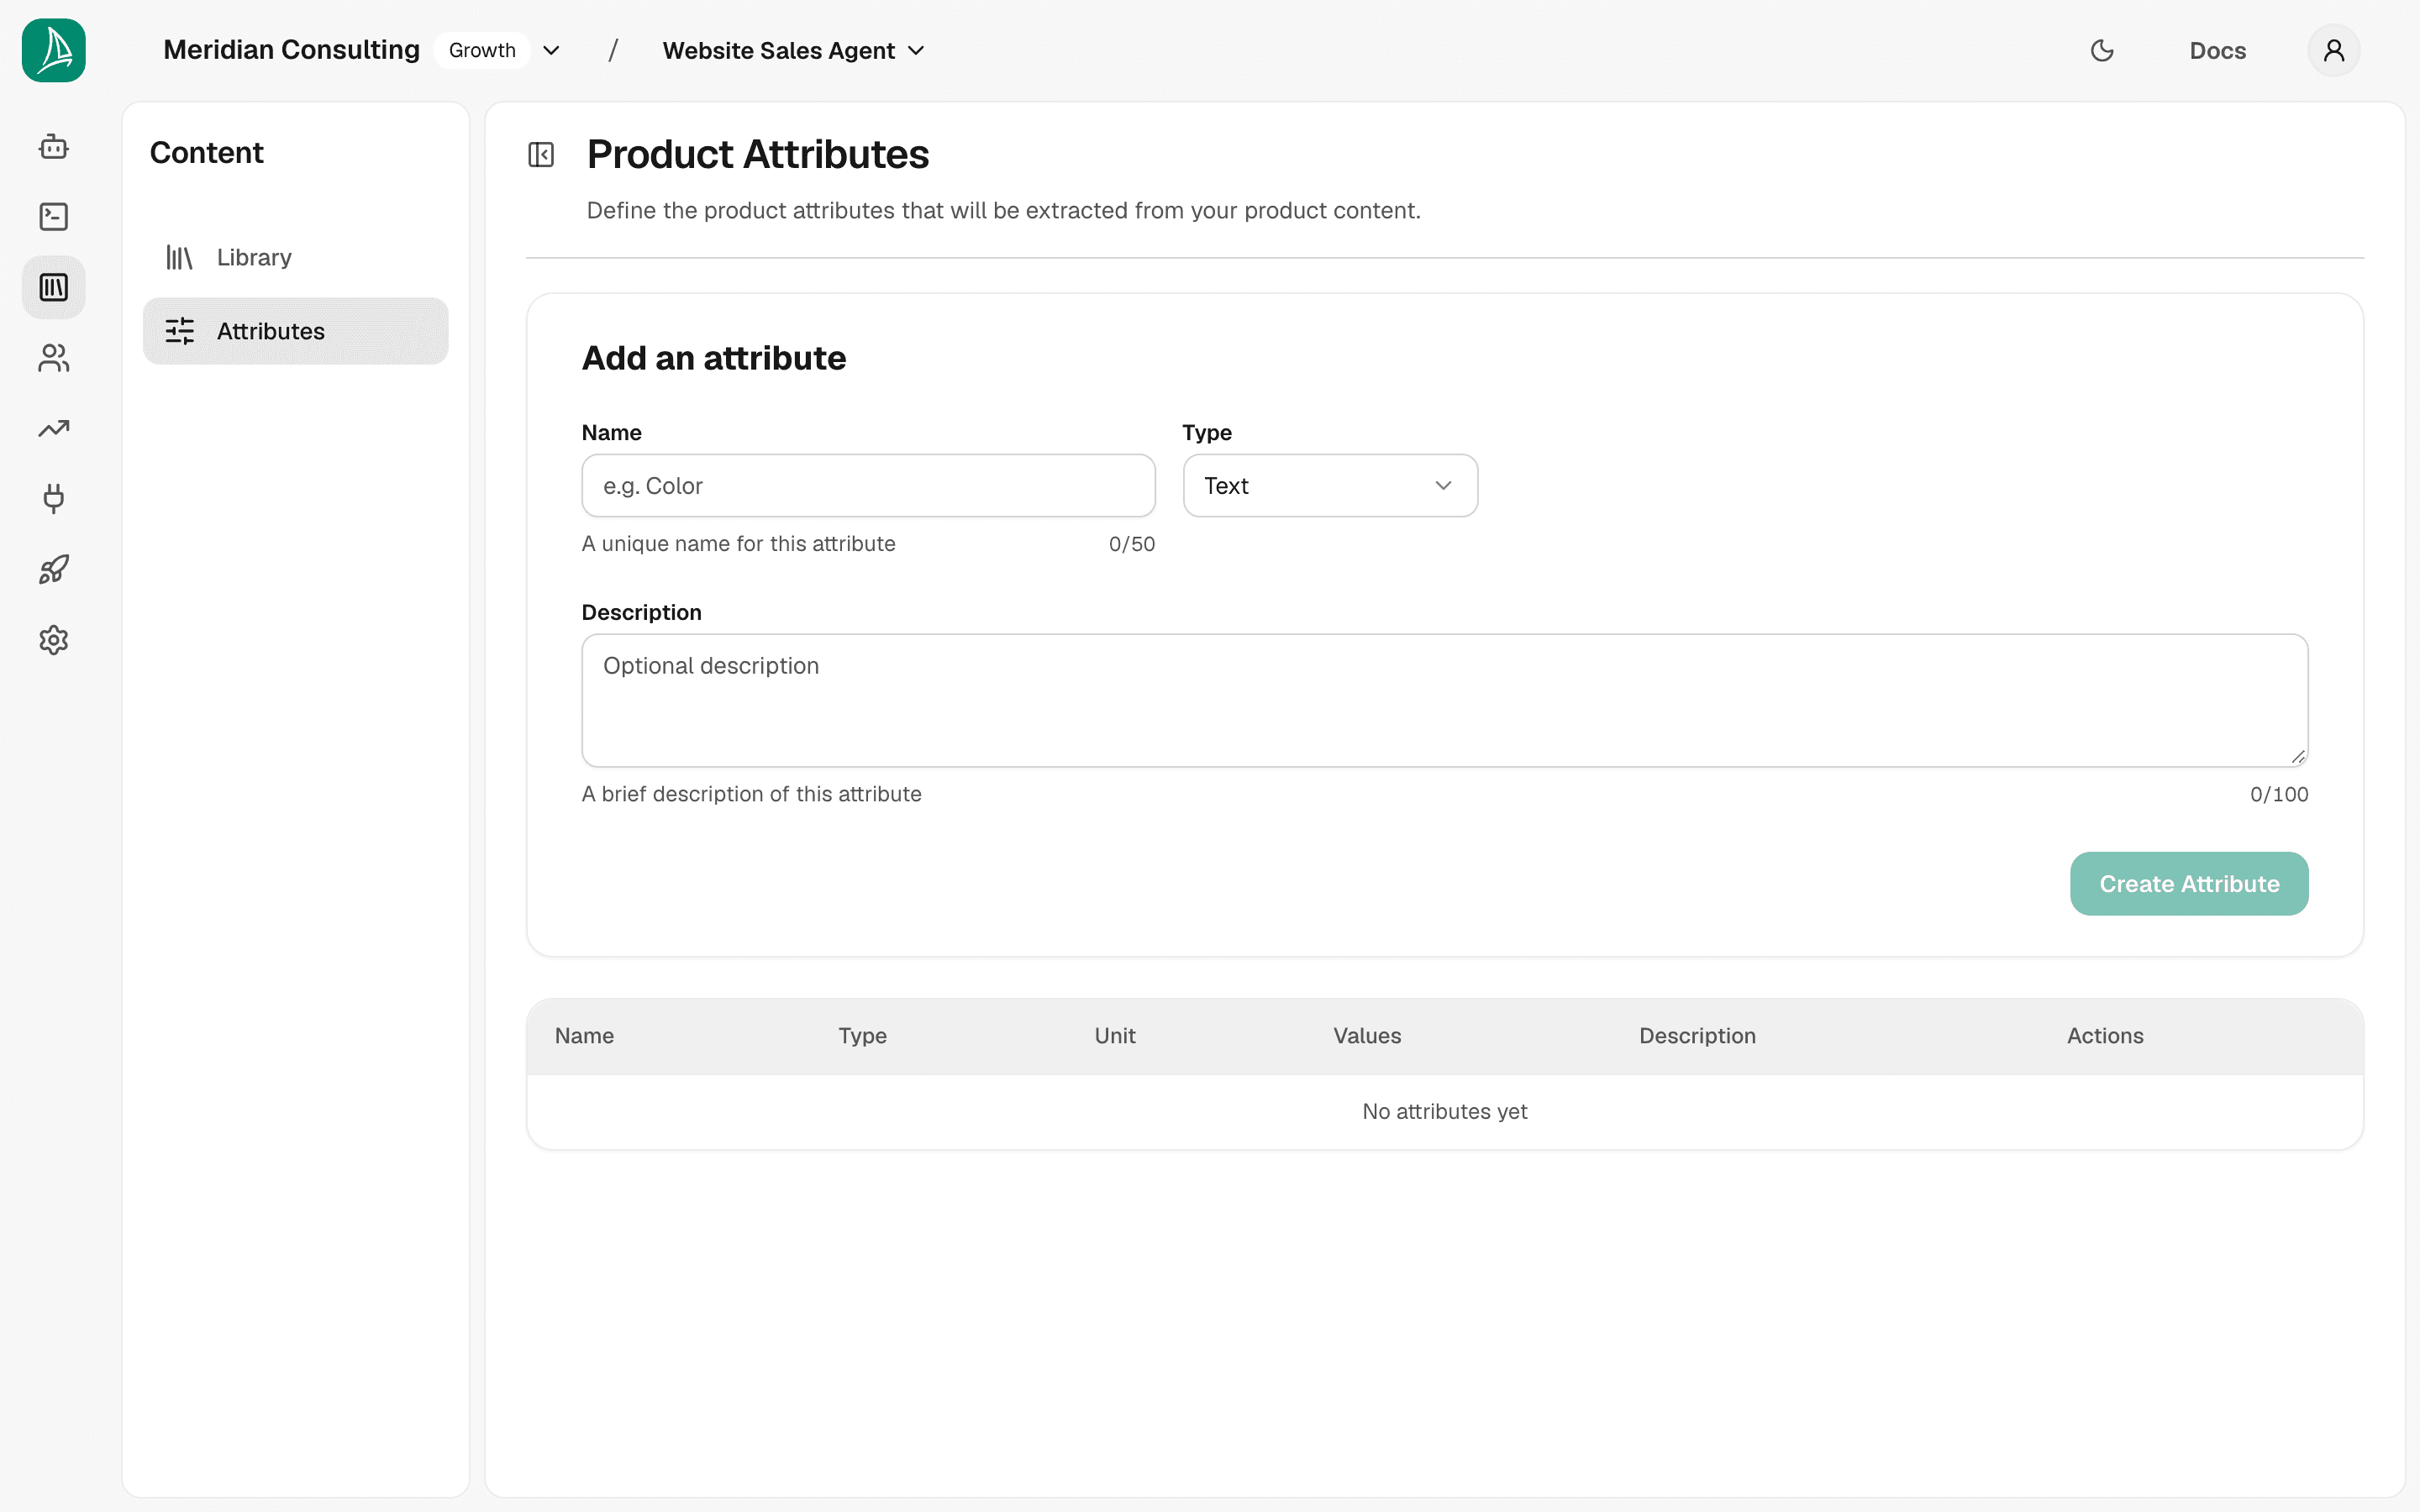Click the 'No attributes yet' text
This screenshot has height=1512, width=2420.
(1444, 1111)
